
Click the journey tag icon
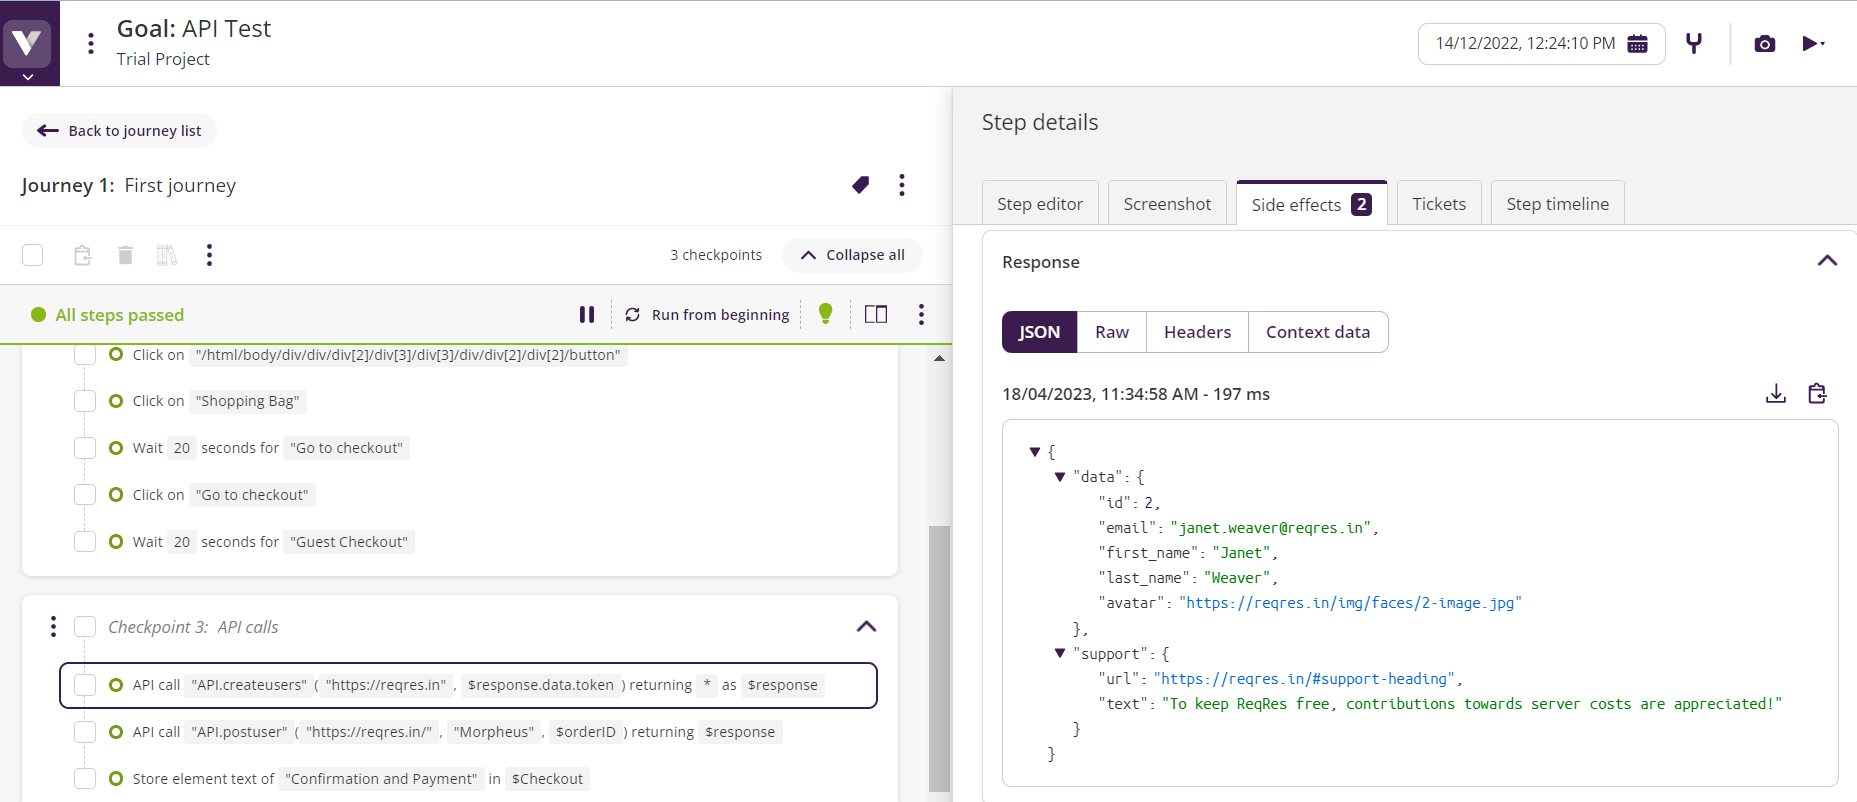pyautogui.click(x=860, y=185)
